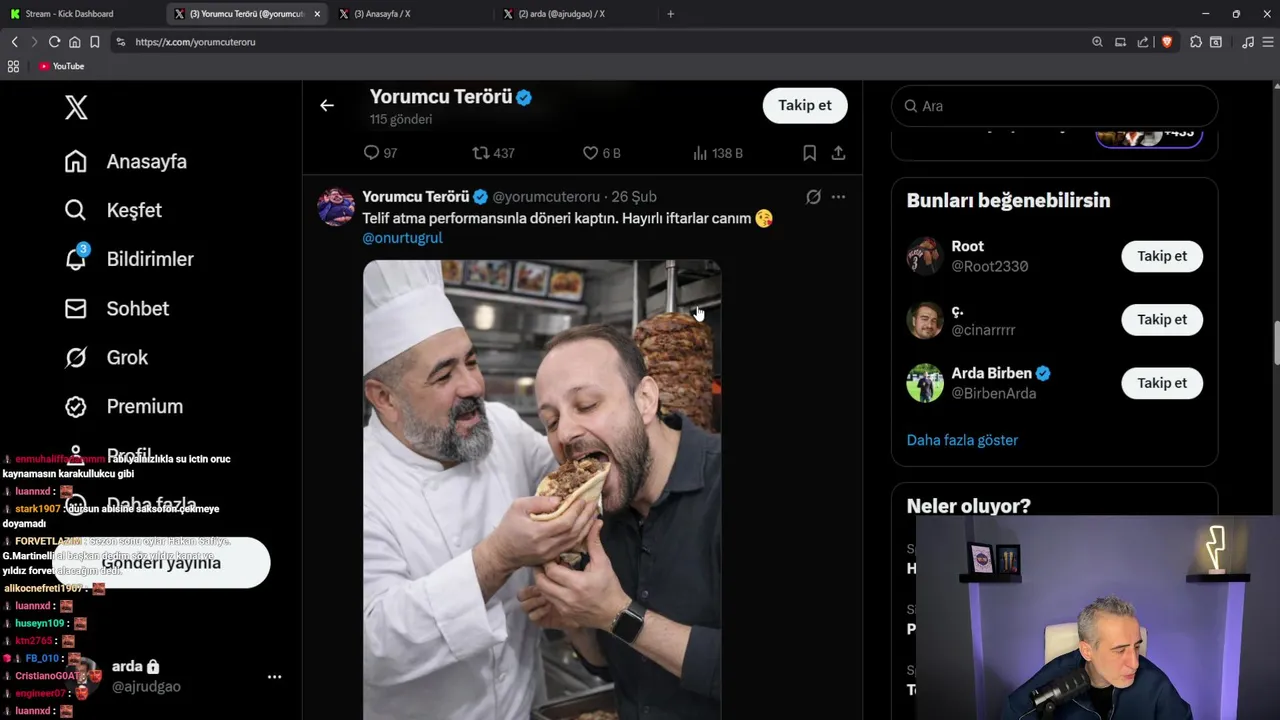Expand suggestions with Daha fazla göster
The height and width of the screenshot is (720, 1280).
point(962,440)
